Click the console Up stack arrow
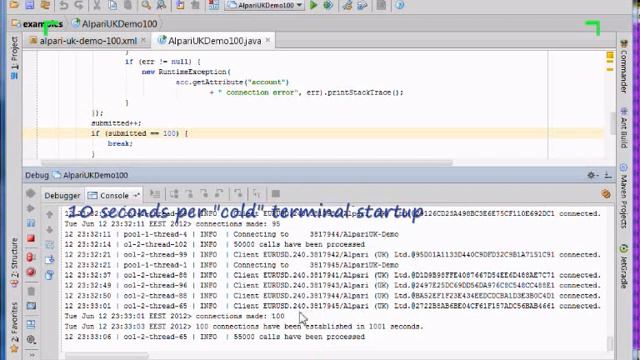The width and height of the screenshot is (640, 360). tap(50, 214)
